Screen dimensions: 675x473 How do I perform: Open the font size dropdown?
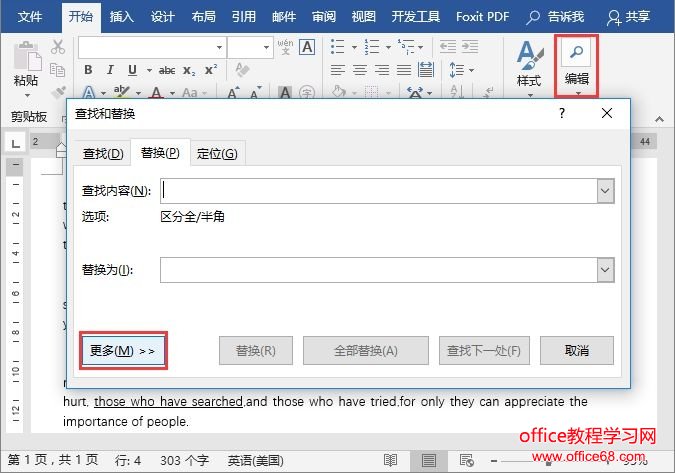[266, 47]
